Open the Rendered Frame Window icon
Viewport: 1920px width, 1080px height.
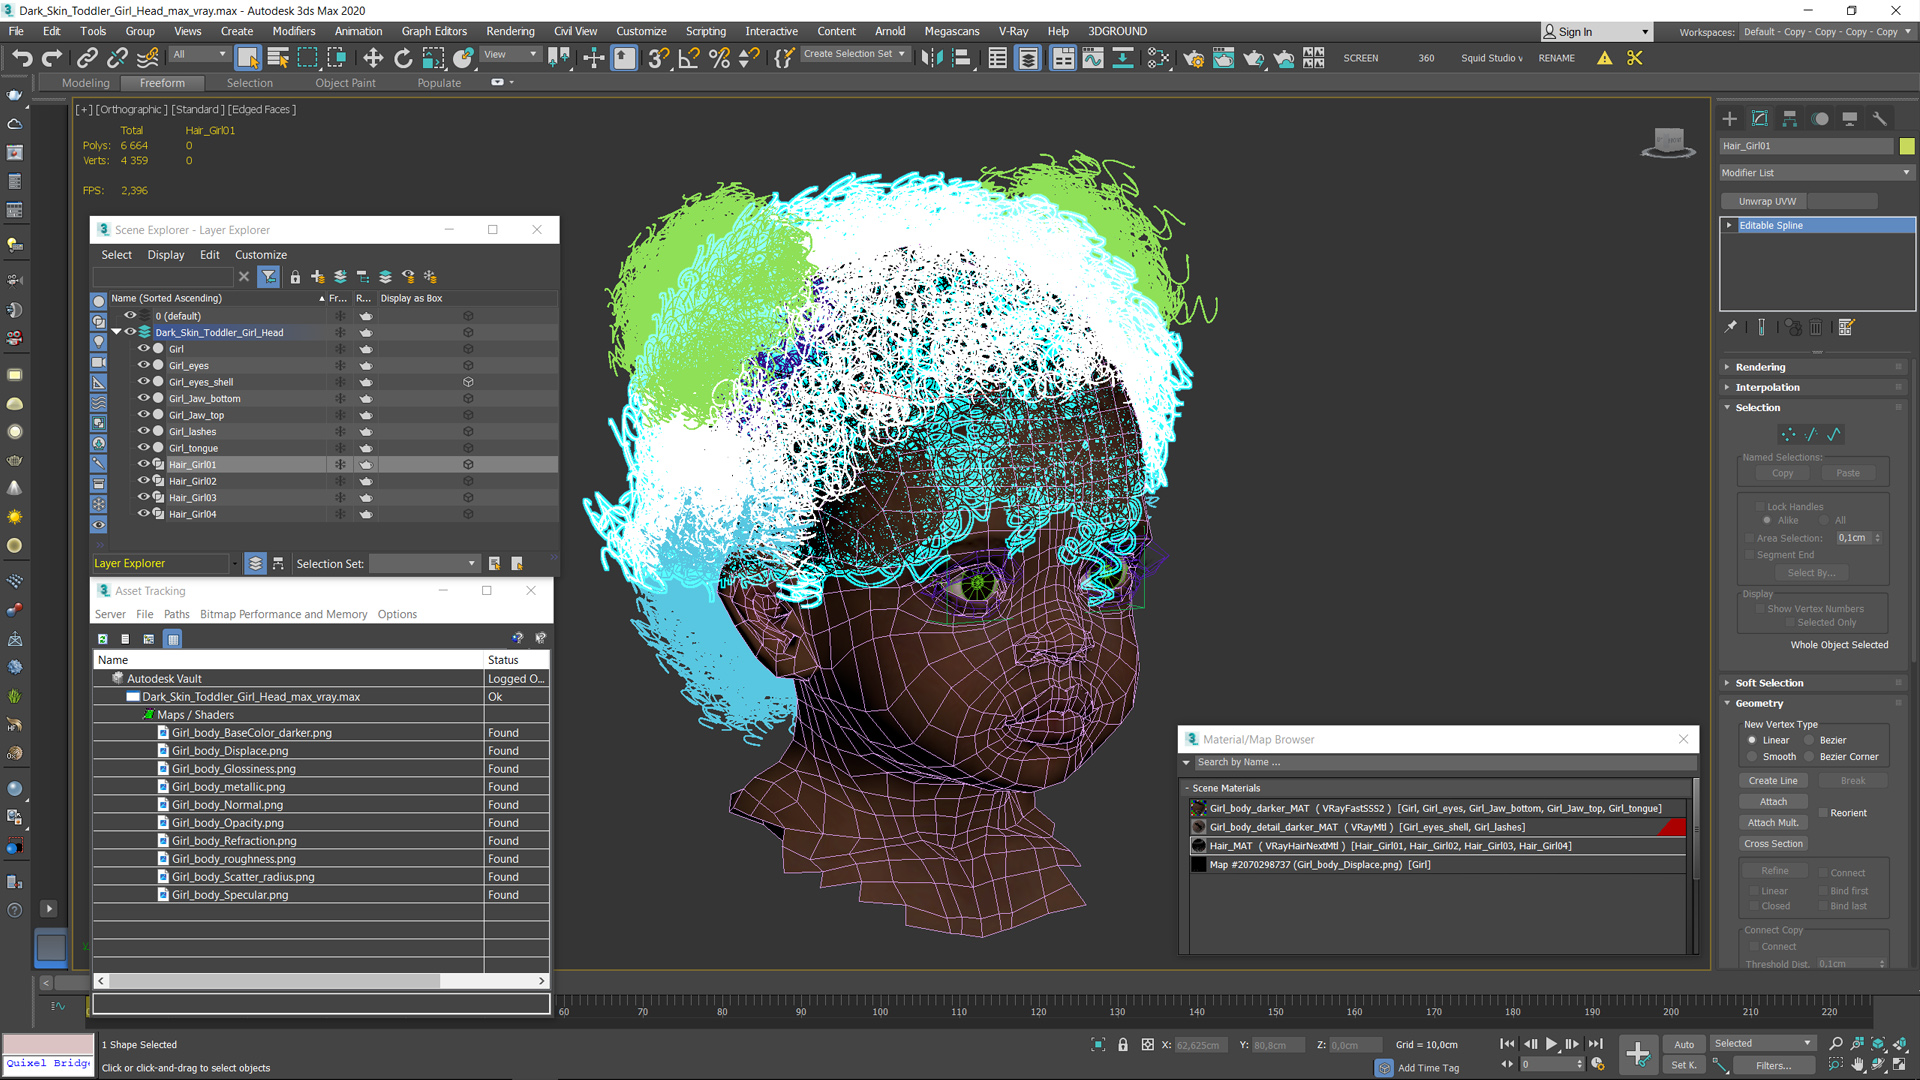tap(1223, 58)
